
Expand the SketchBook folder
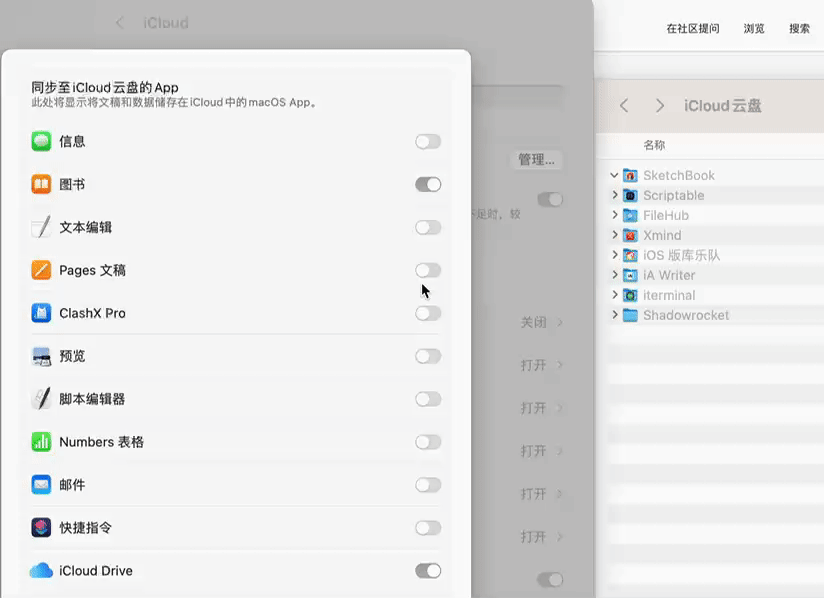(614, 175)
